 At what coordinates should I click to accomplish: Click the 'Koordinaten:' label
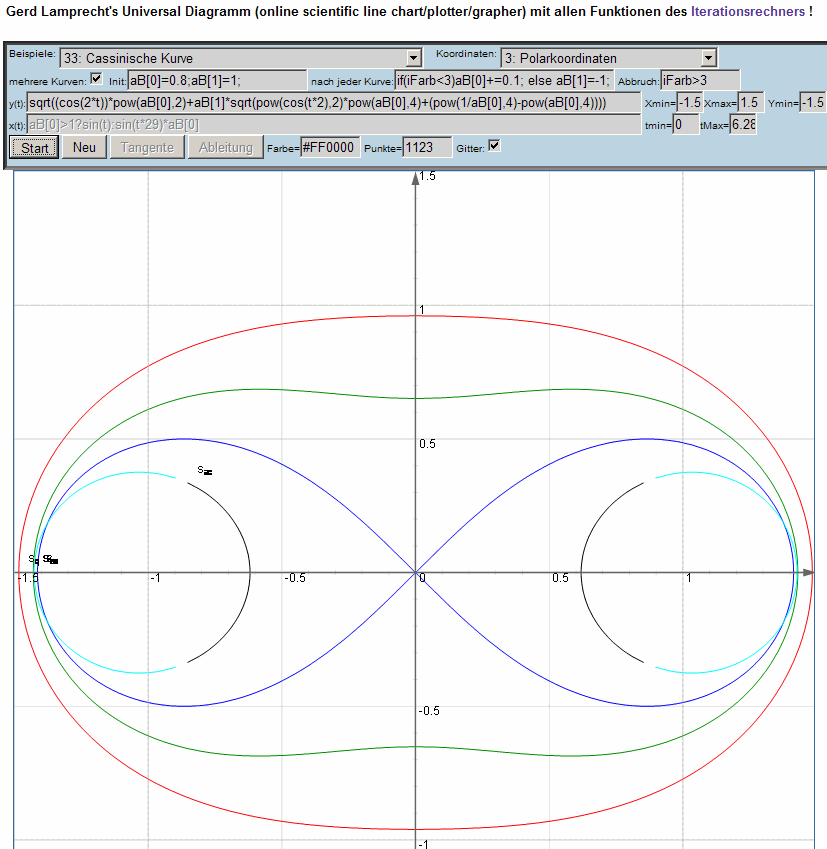point(466,54)
